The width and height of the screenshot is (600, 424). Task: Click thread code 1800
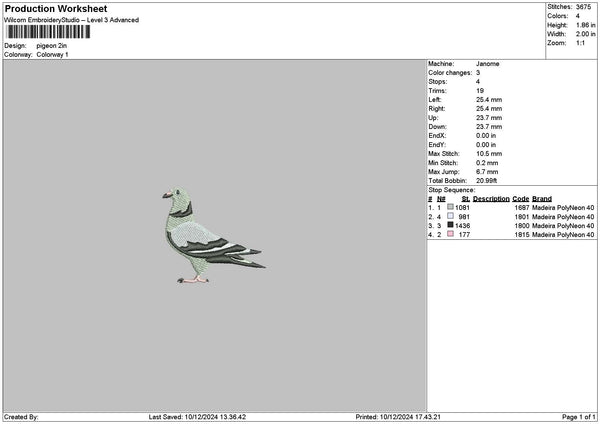522,226
